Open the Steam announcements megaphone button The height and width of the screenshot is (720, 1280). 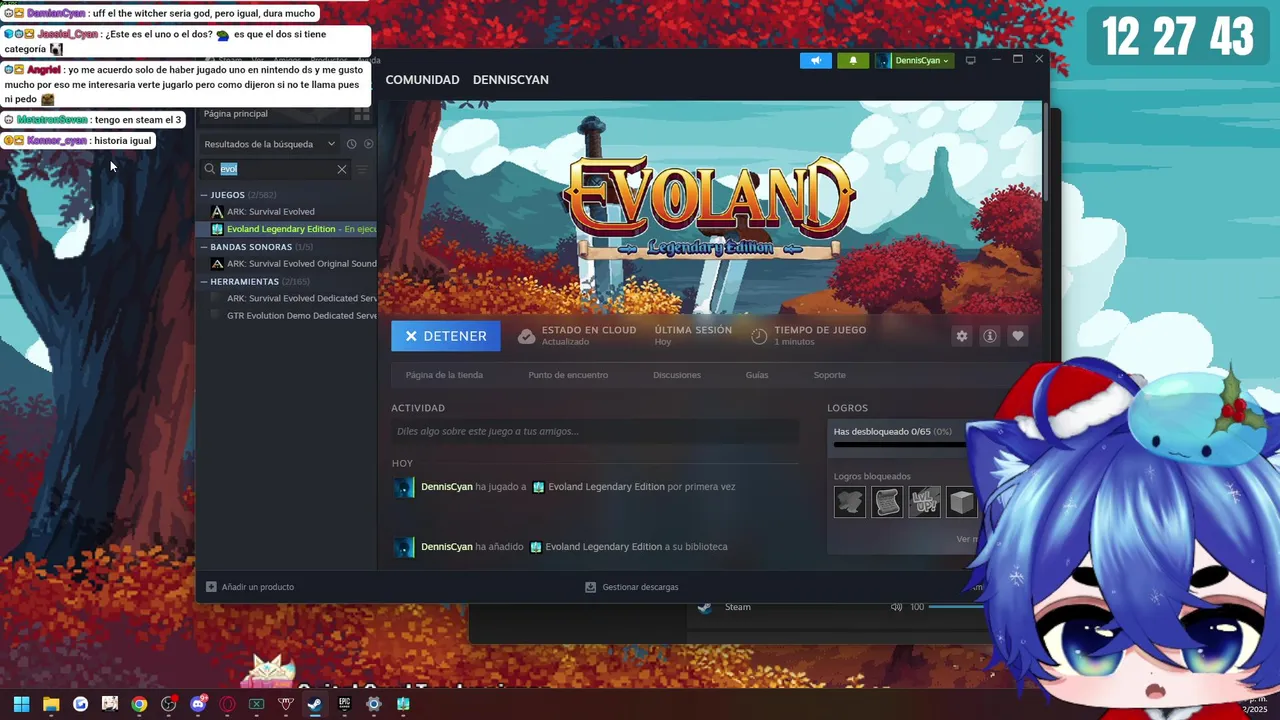[x=816, y=60]
